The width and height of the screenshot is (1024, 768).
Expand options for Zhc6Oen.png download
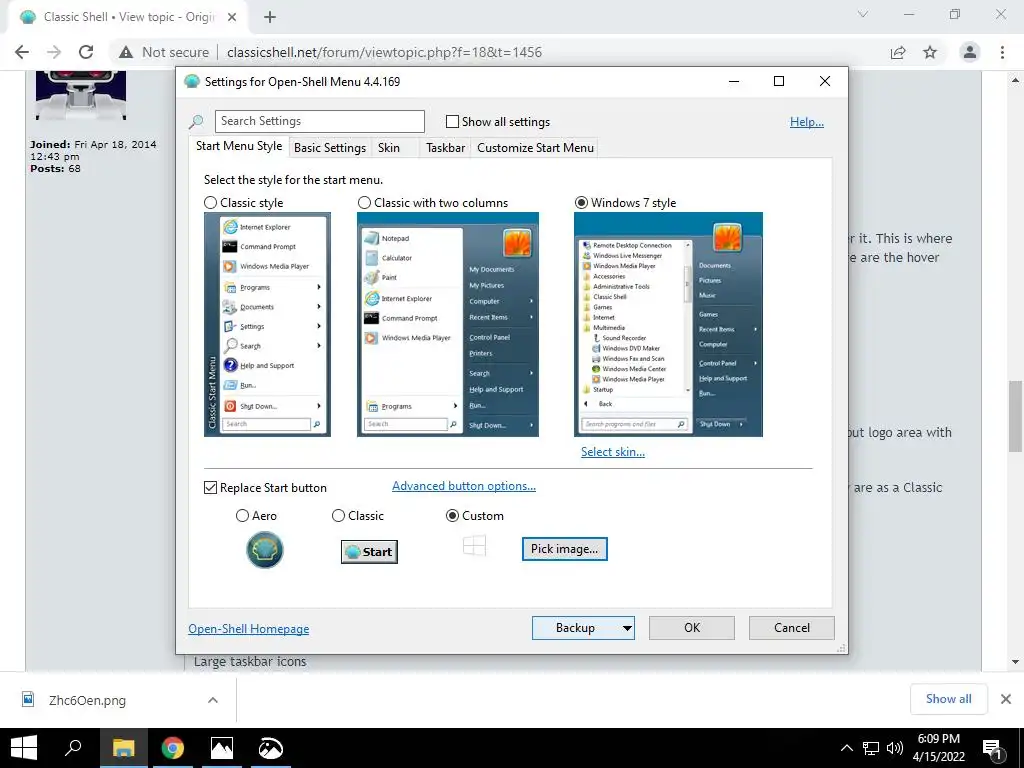tap(213, 700)
